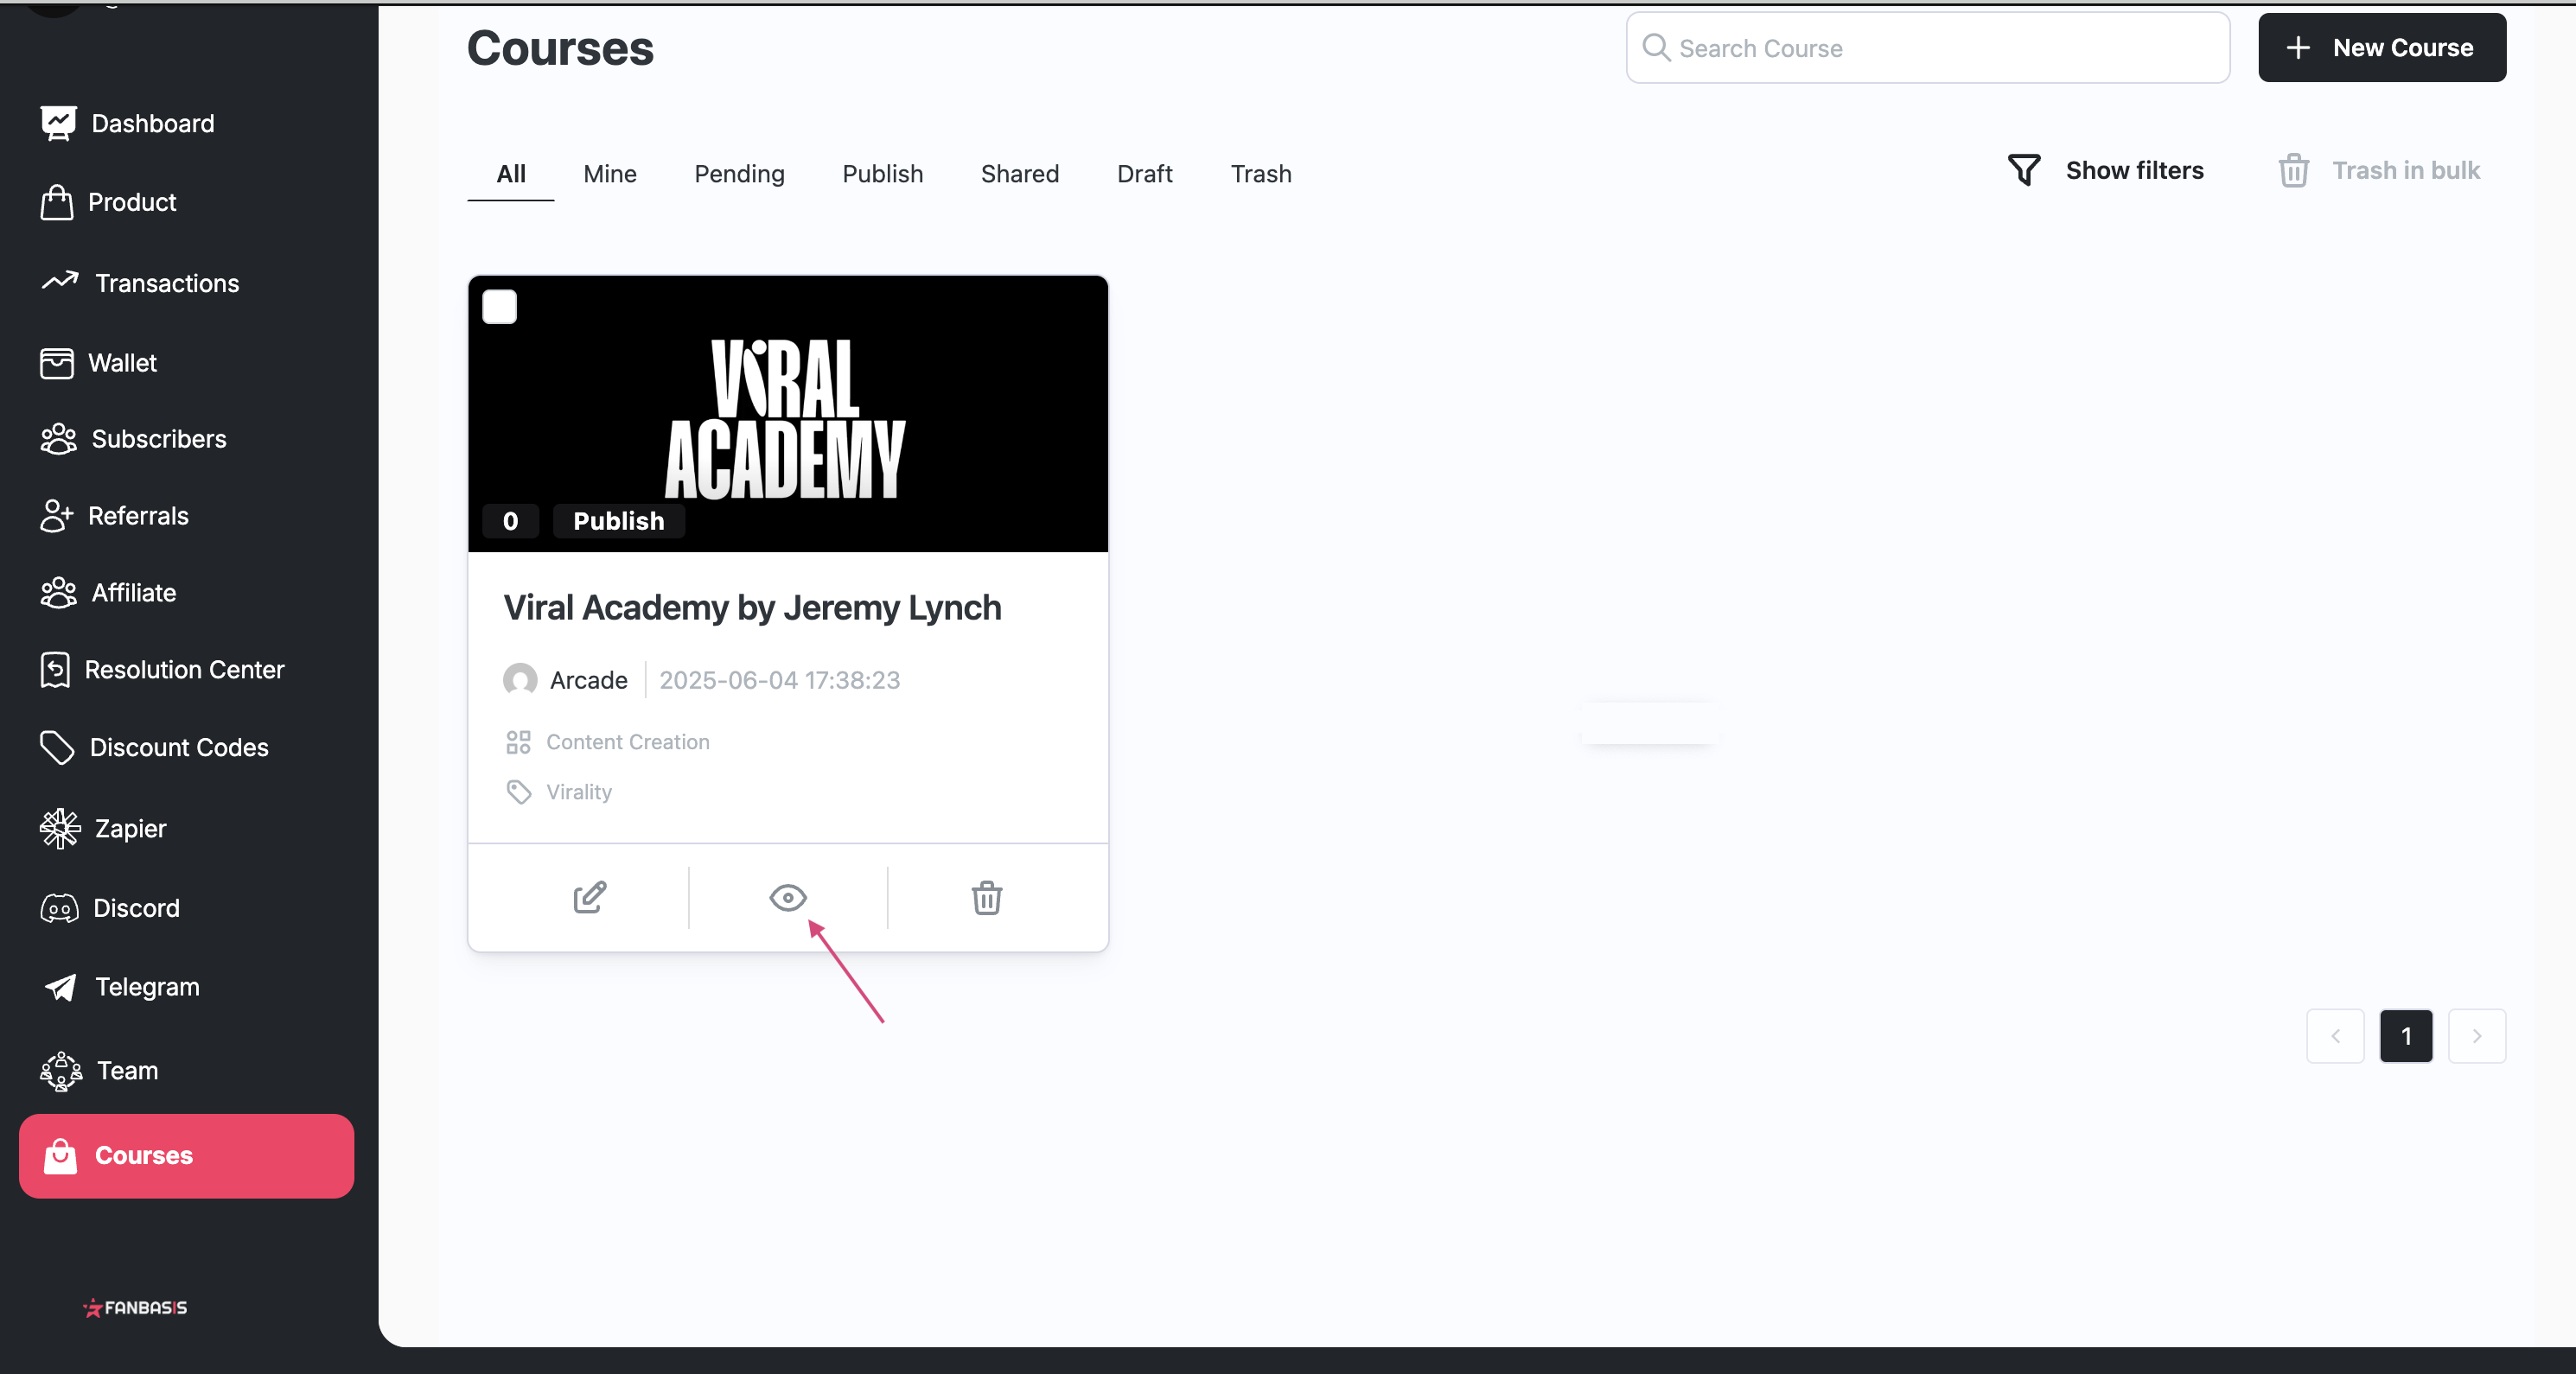Click the Wallet icon in sidebar
This screenshot has height=1374, width=2576.
click(56, 363)
